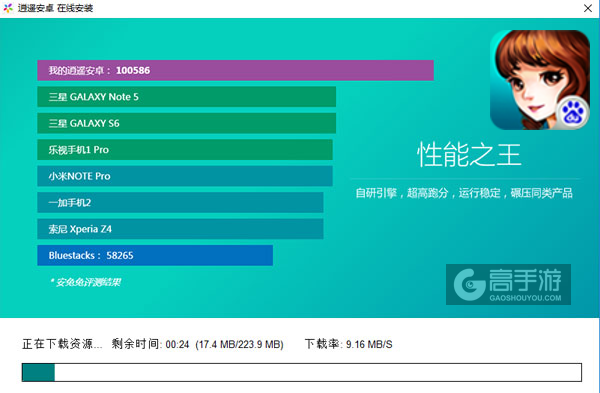Click the Baidu paw badge on avatar
Screen dimensions: 600x393
[573, 113]
